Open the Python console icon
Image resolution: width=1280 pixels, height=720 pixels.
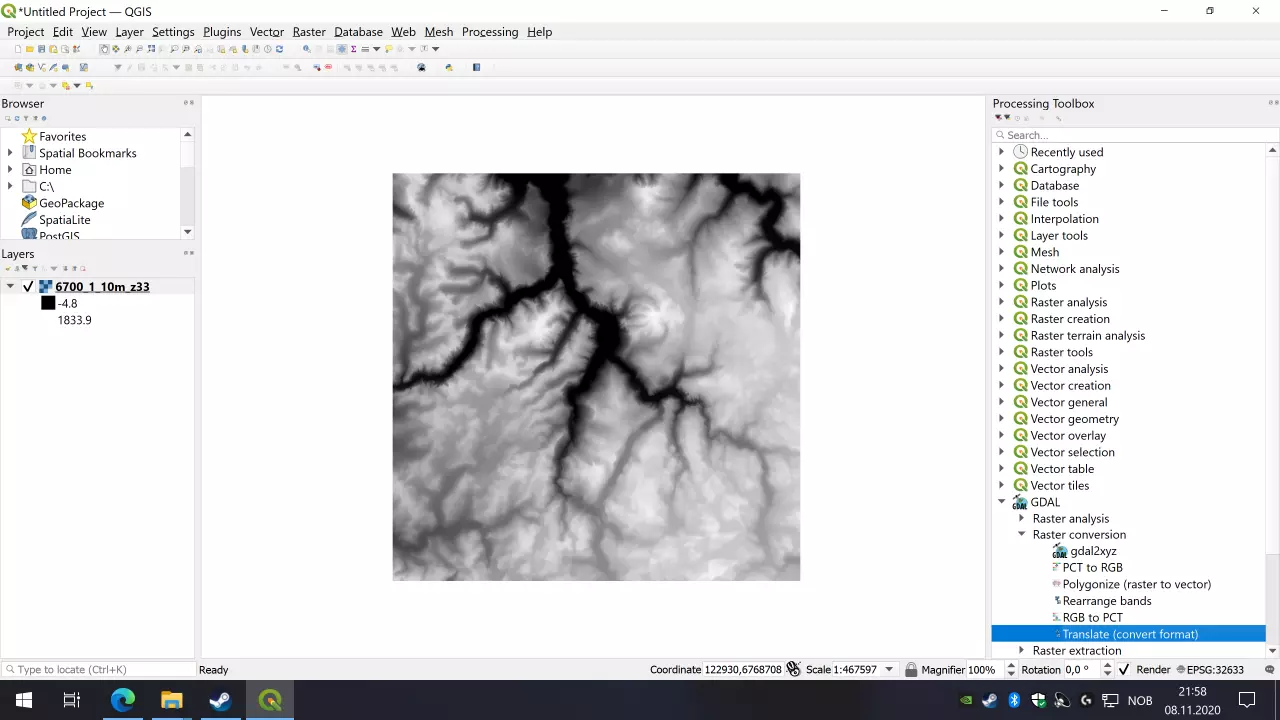(449, 67)
